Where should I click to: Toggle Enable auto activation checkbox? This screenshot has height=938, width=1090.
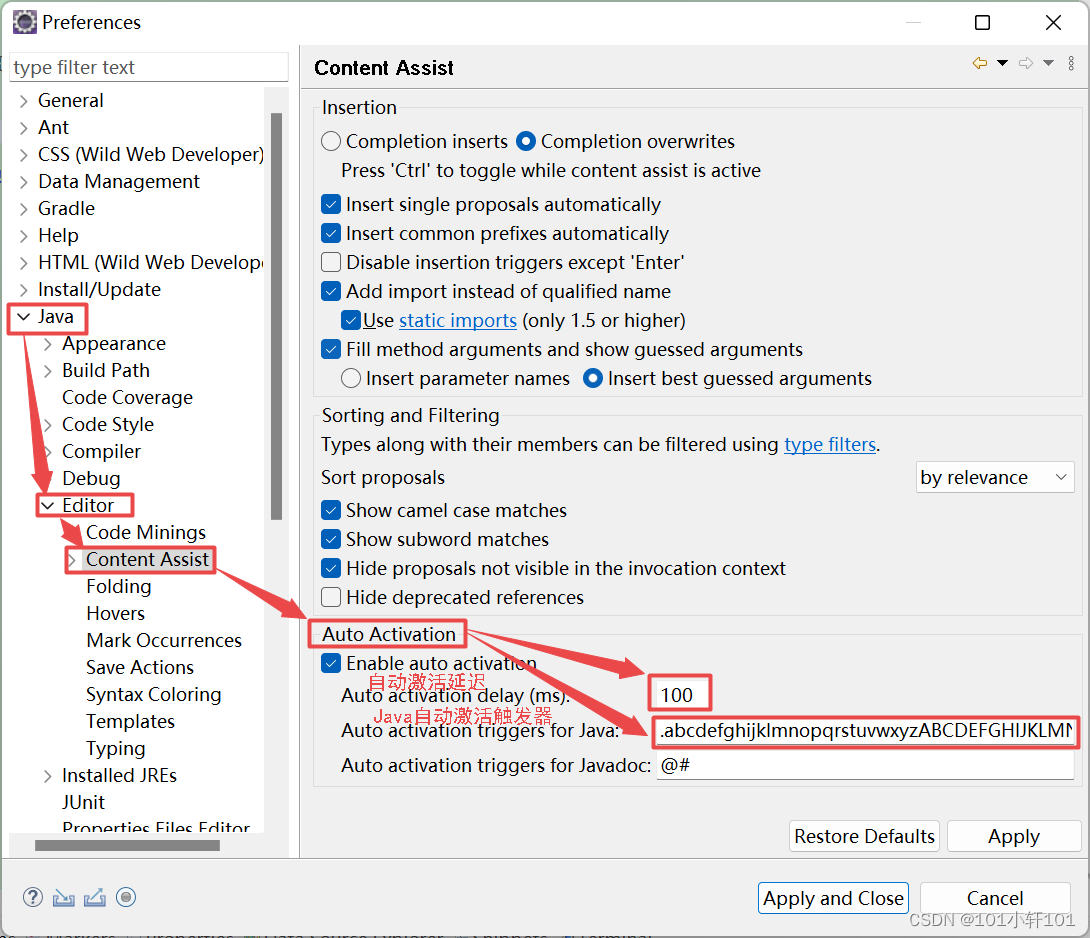pos(331,663)
